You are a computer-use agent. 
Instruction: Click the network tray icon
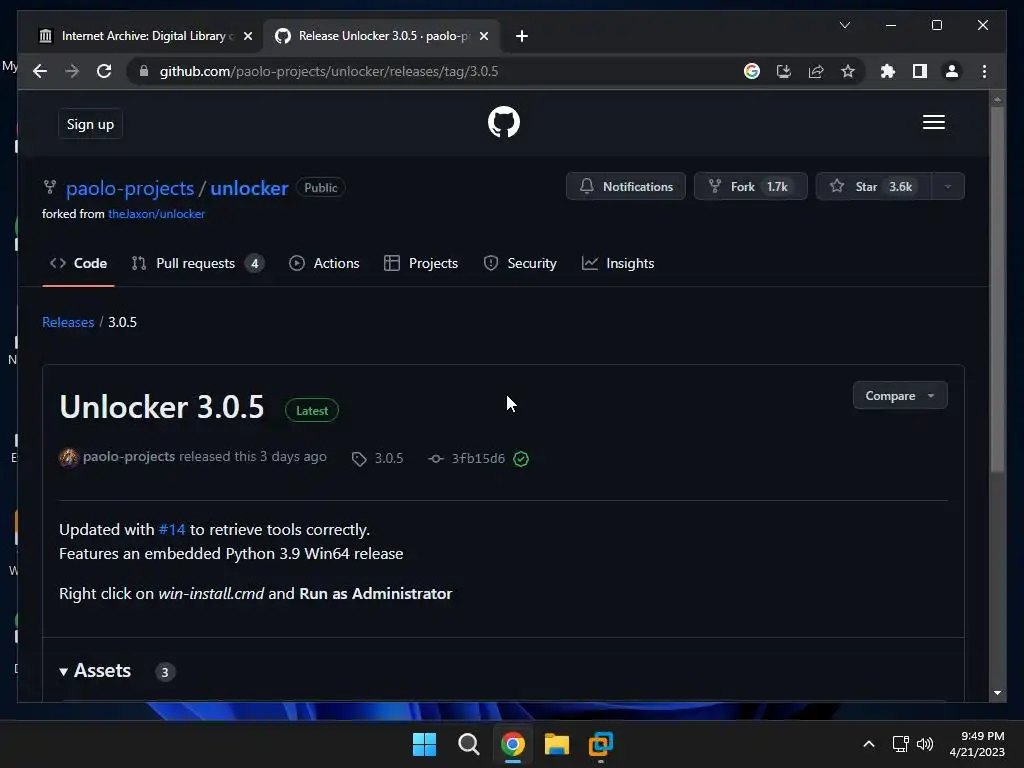(x=901, y=744)
